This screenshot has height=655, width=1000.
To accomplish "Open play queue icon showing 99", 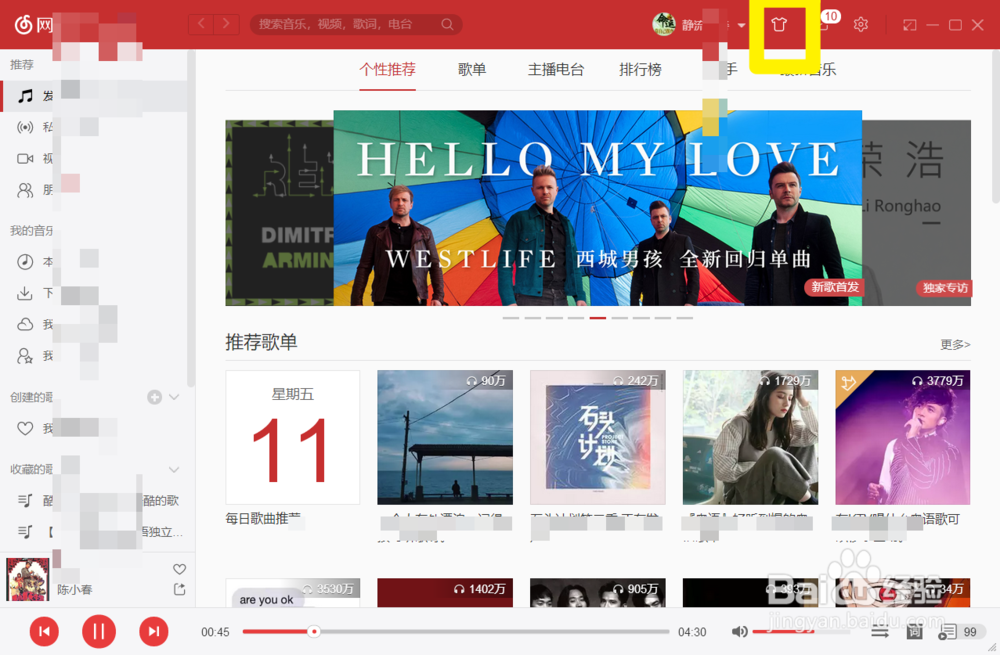I will tap(960, 631).
